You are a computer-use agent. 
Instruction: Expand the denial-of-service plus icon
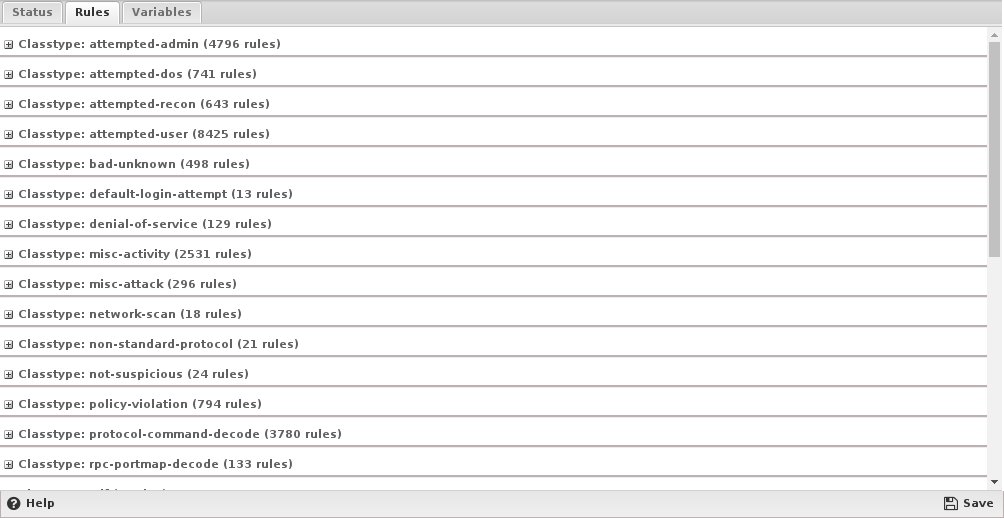pyautogui.click(x=8, y=225)
